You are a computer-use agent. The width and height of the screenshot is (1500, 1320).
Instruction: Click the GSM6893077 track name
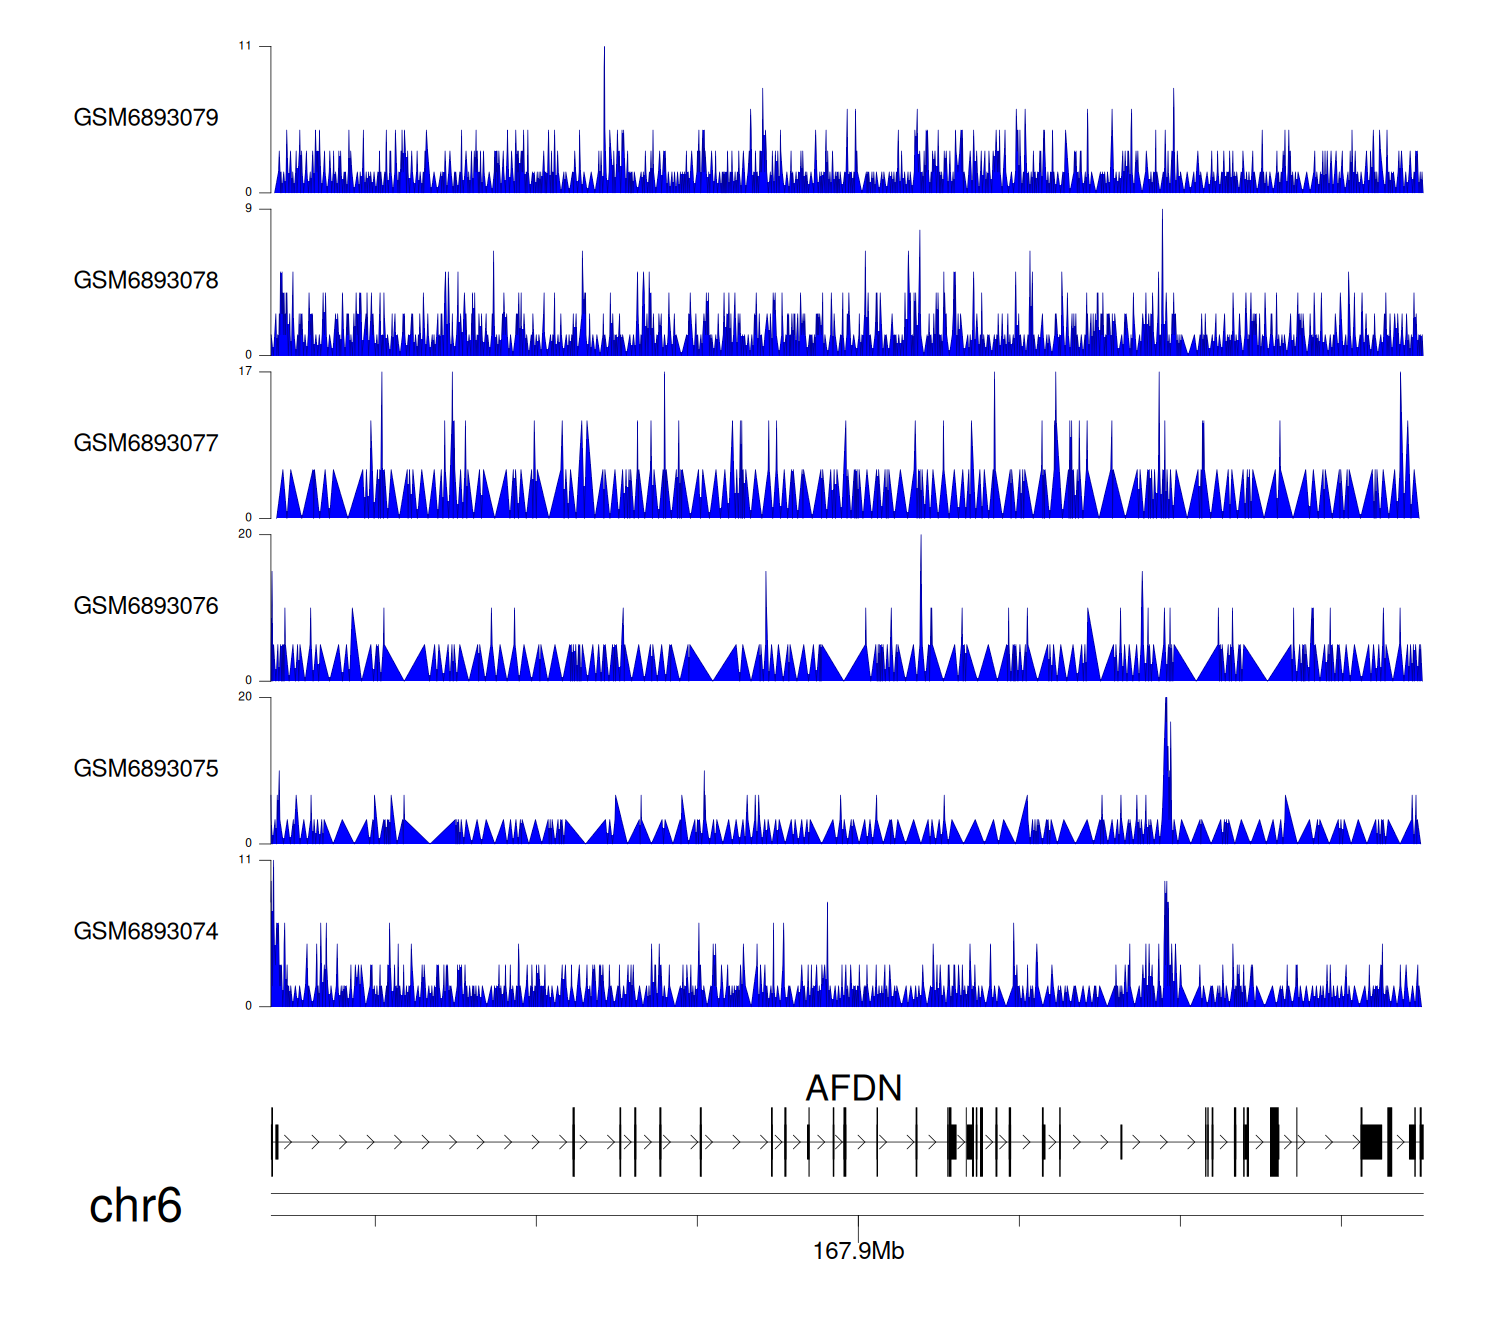[x=146, y=444]
